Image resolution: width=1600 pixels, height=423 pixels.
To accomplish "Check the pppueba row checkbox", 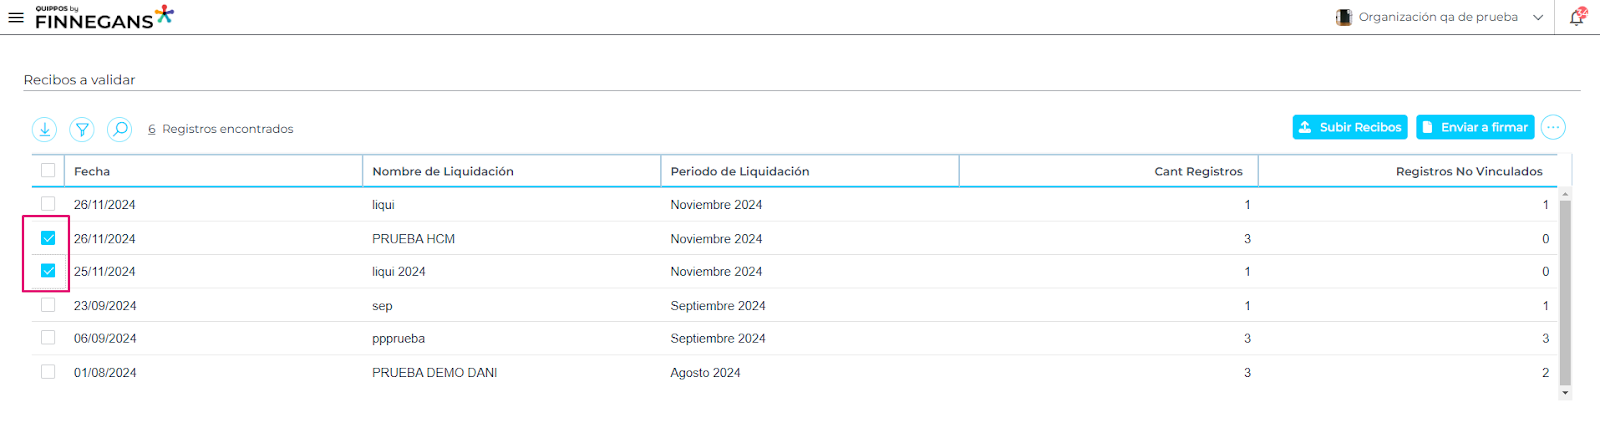I will coord(48,338).
